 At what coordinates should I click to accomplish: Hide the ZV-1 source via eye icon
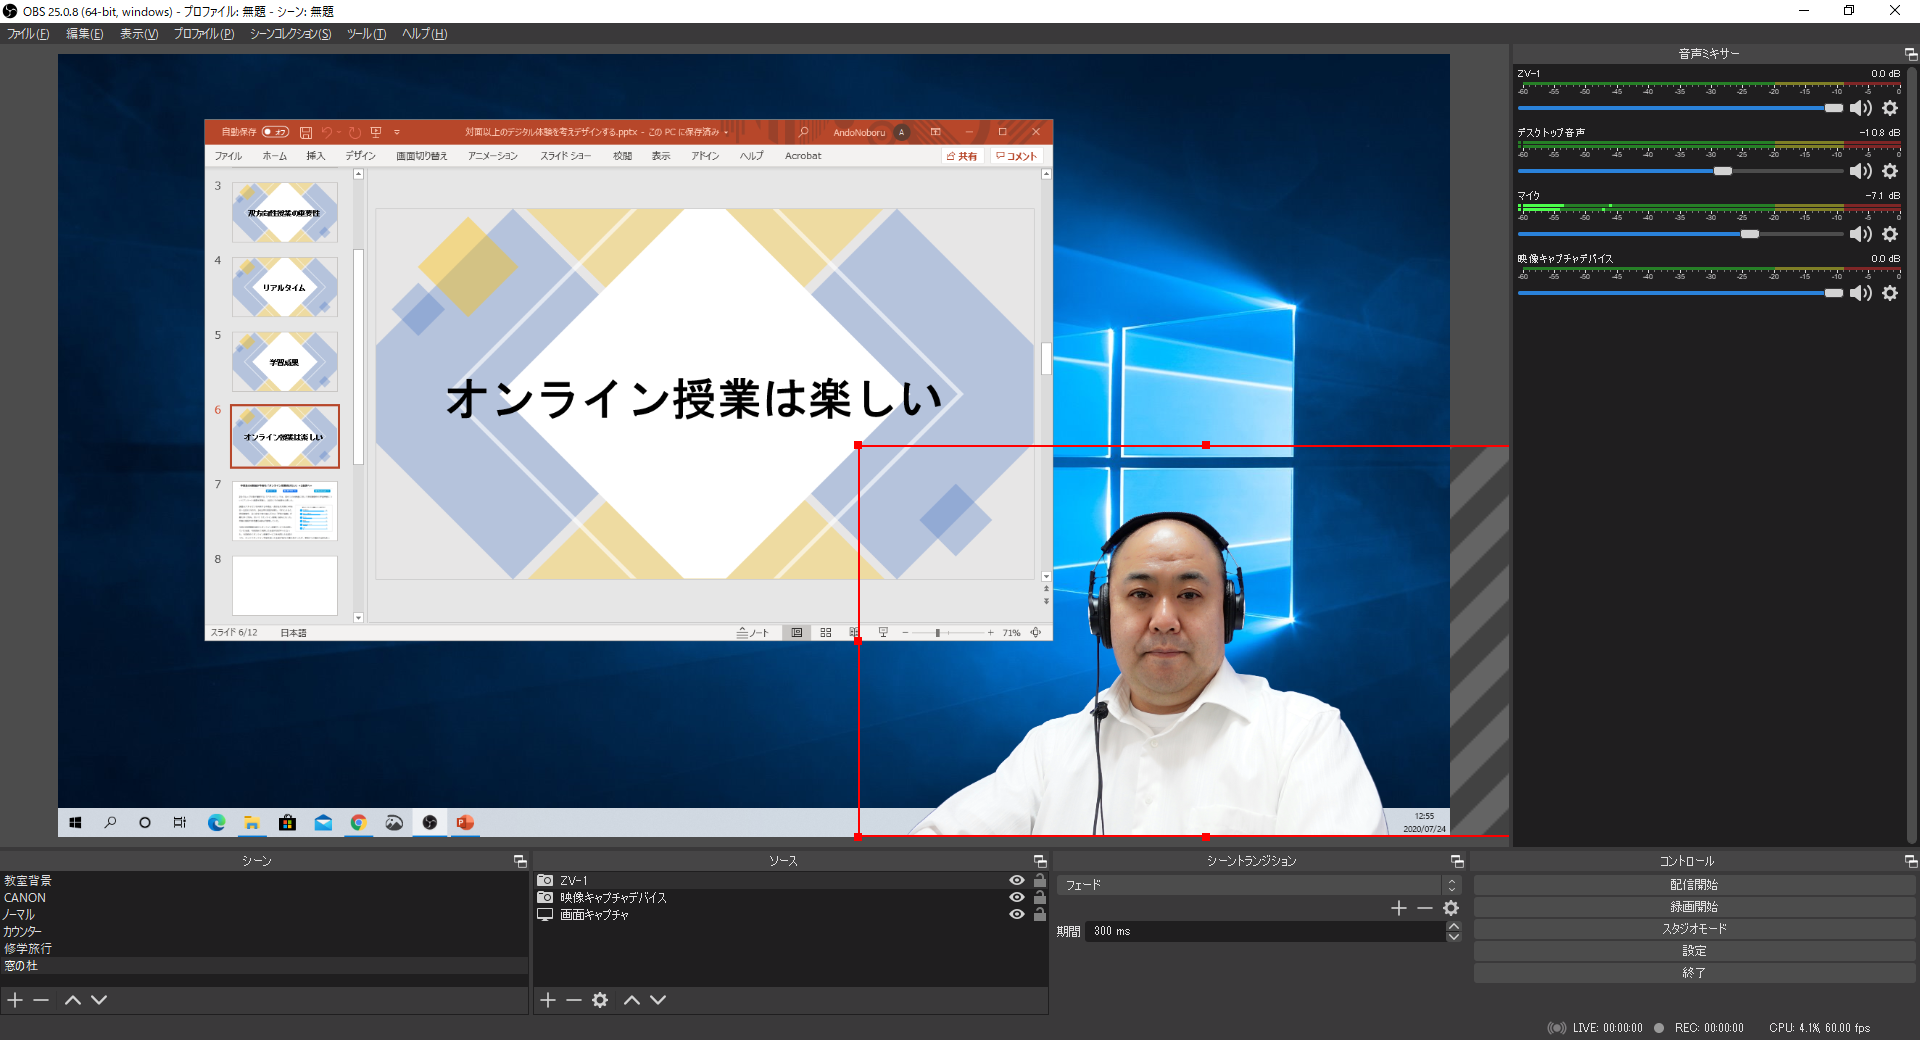point(1017,881)
